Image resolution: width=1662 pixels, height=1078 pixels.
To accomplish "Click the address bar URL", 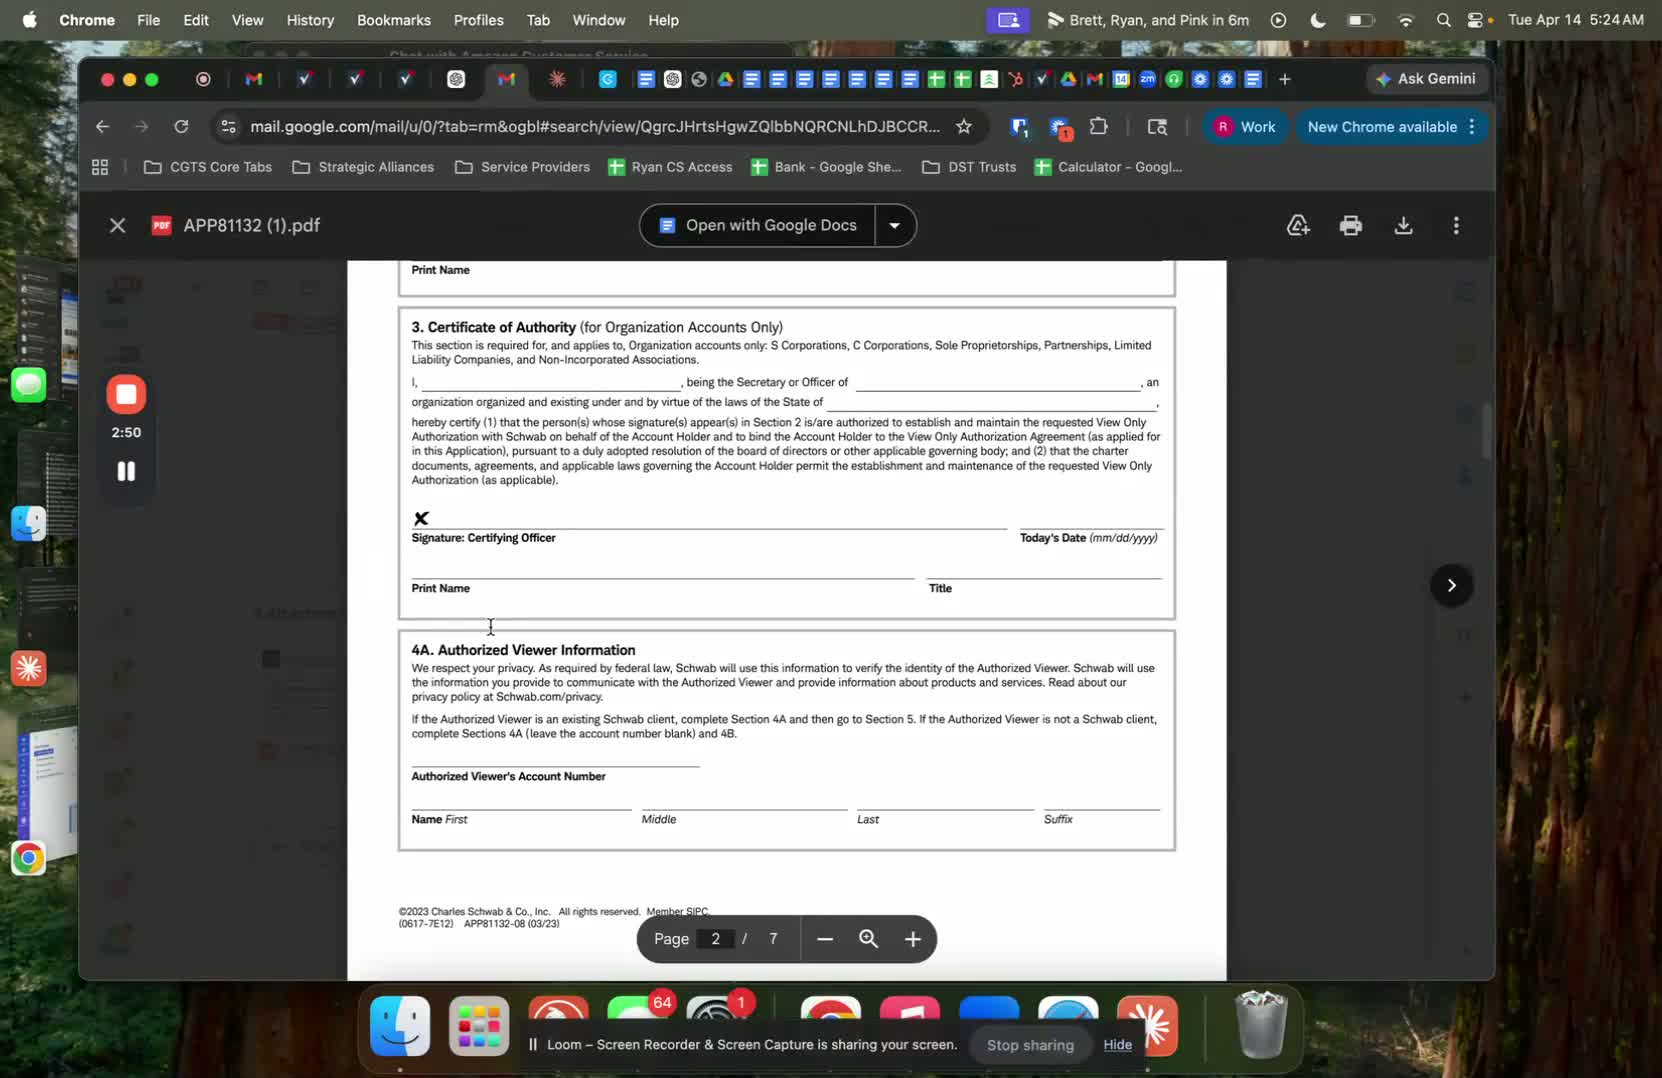I will coord(594,127).
